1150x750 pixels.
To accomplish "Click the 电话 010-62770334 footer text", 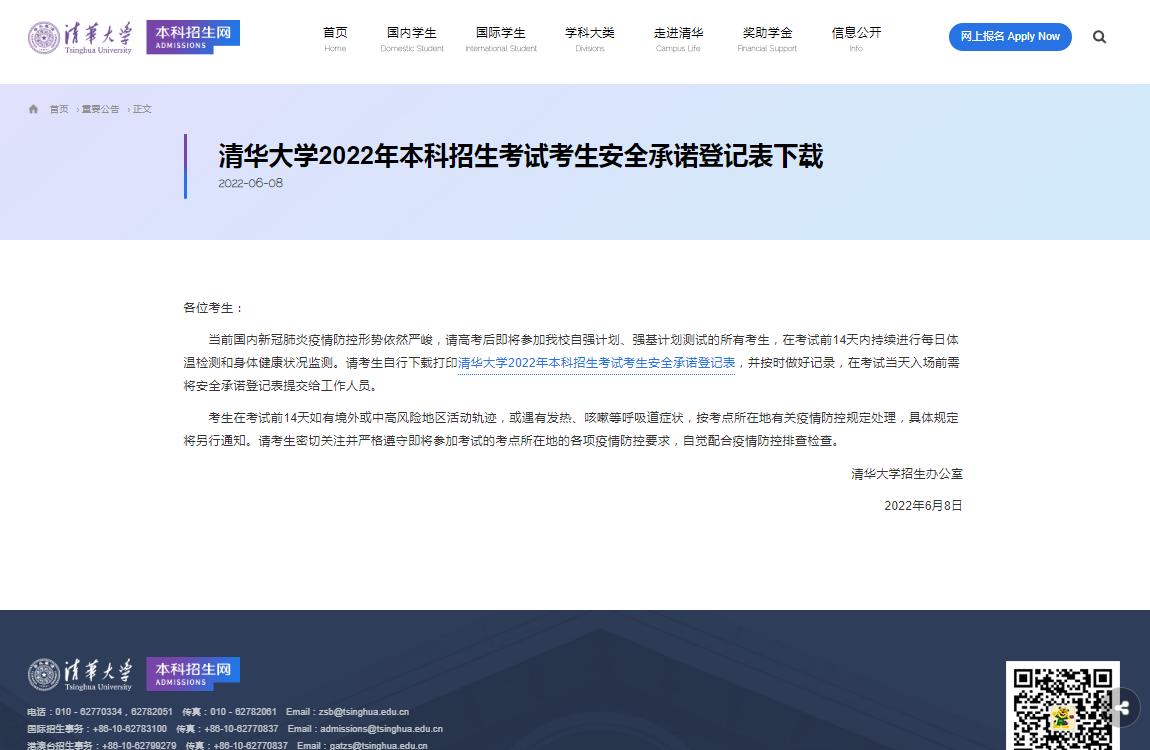I will [100, 712].
